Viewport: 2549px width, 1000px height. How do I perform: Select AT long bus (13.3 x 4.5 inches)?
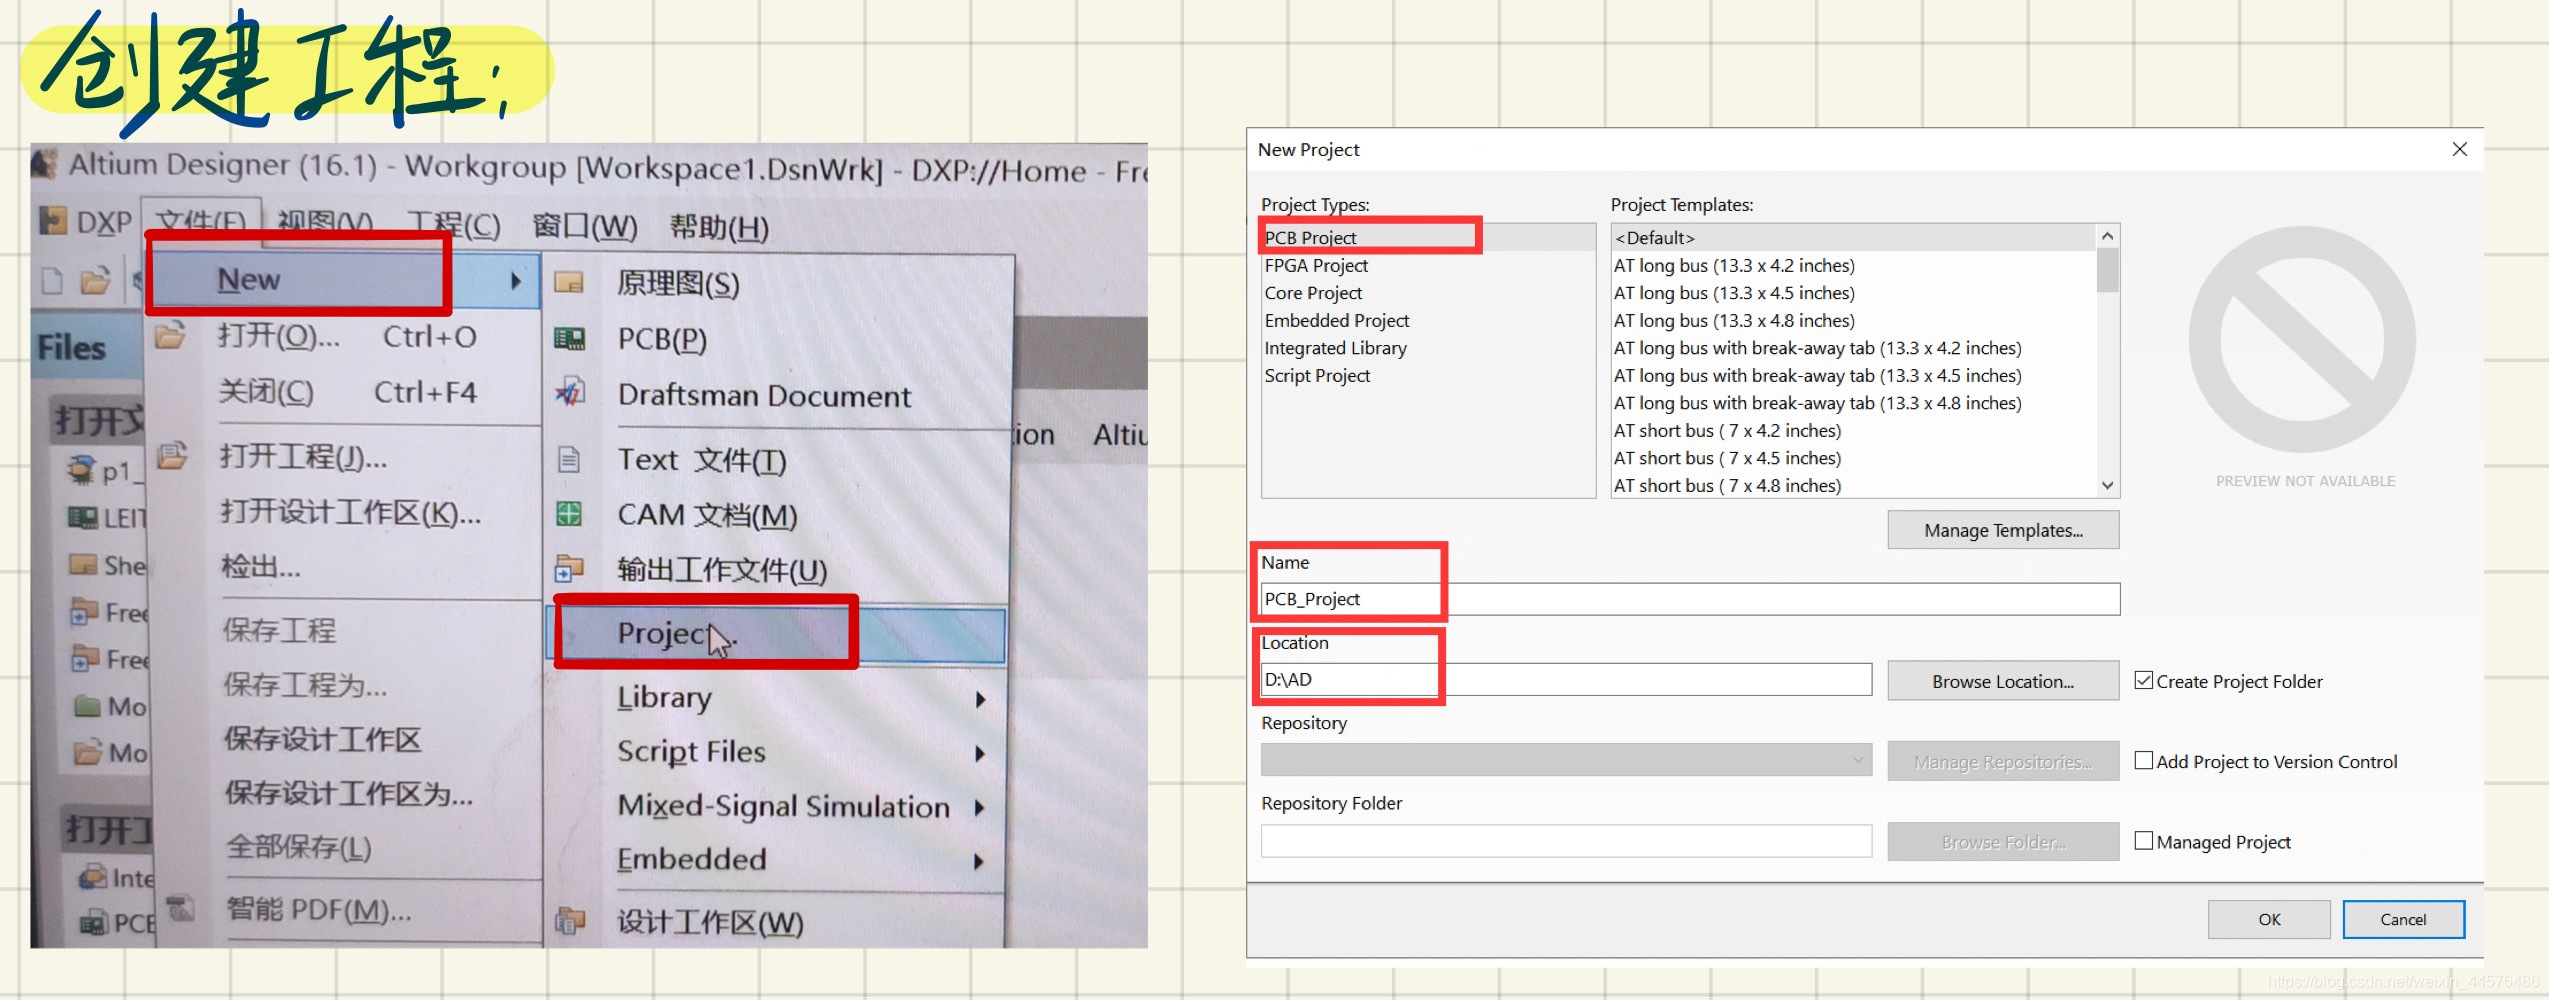1734,293
